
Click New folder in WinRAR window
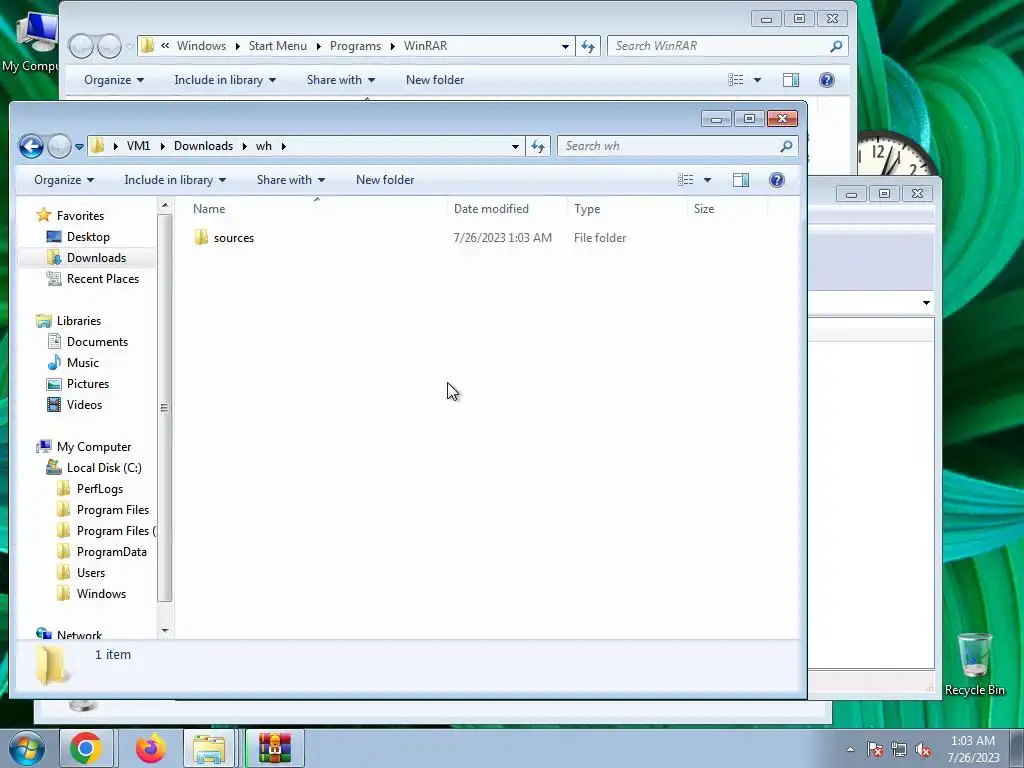(x=435, y=80)
